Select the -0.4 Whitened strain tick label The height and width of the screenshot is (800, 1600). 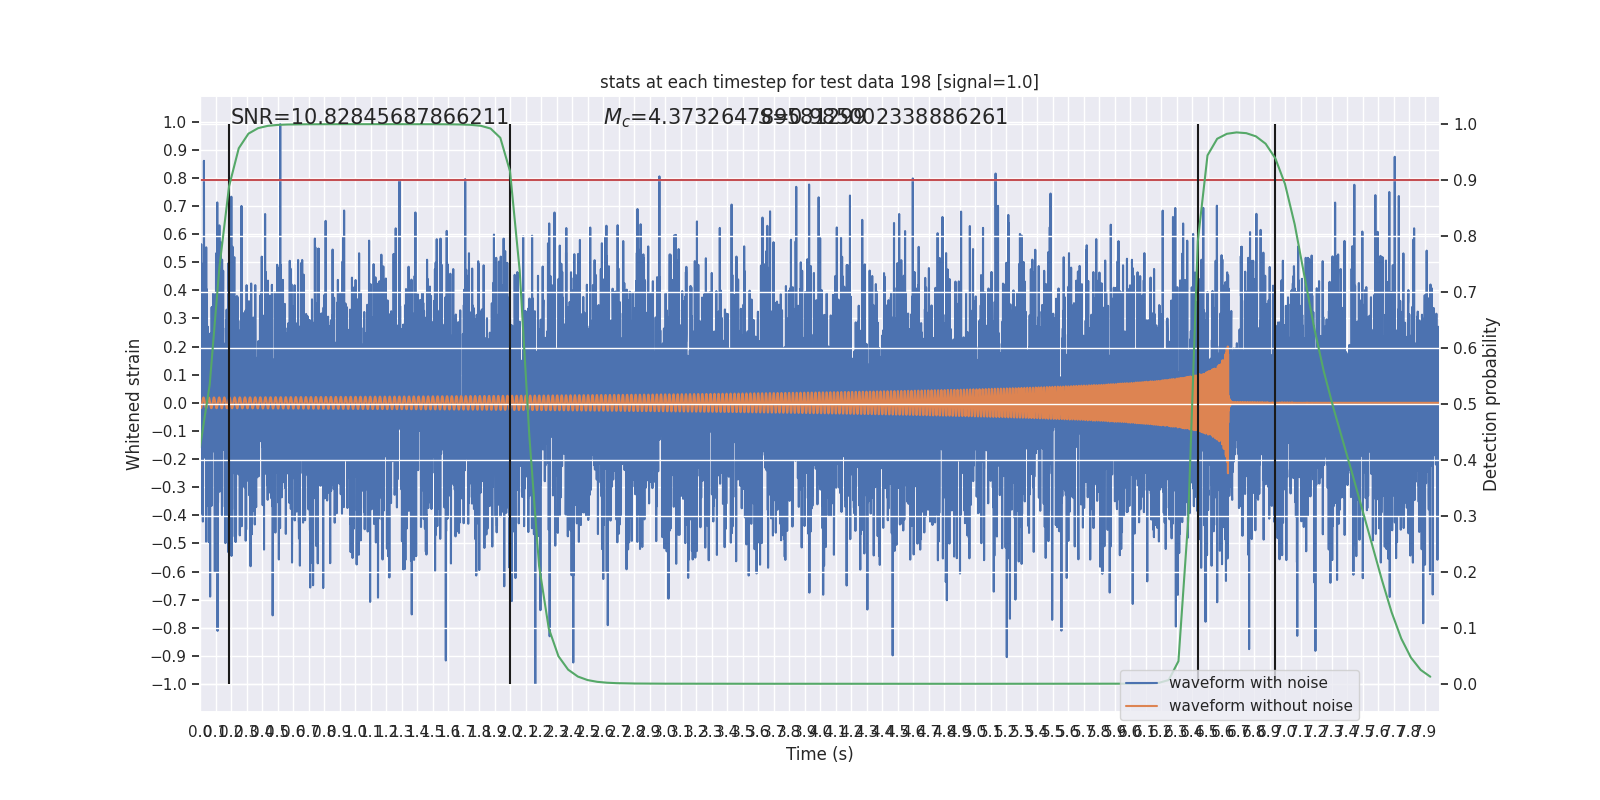[169, 516]
